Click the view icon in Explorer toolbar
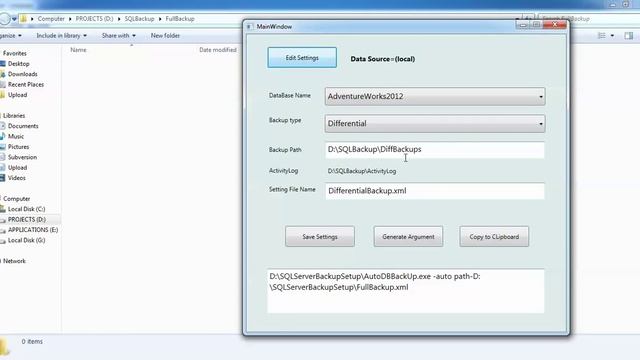The width and height of the screenshot is (640, 360). 602,36
